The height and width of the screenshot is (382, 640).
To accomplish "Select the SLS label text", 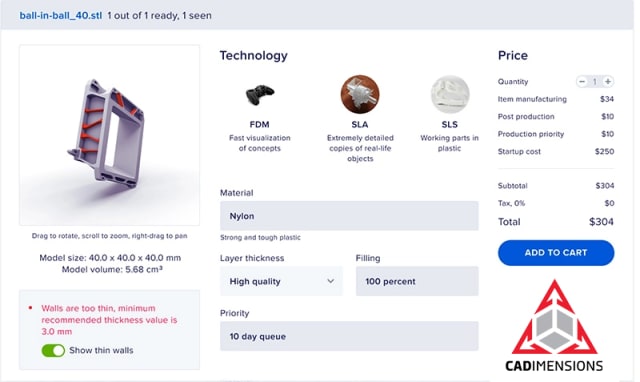I will click(449, 124).
